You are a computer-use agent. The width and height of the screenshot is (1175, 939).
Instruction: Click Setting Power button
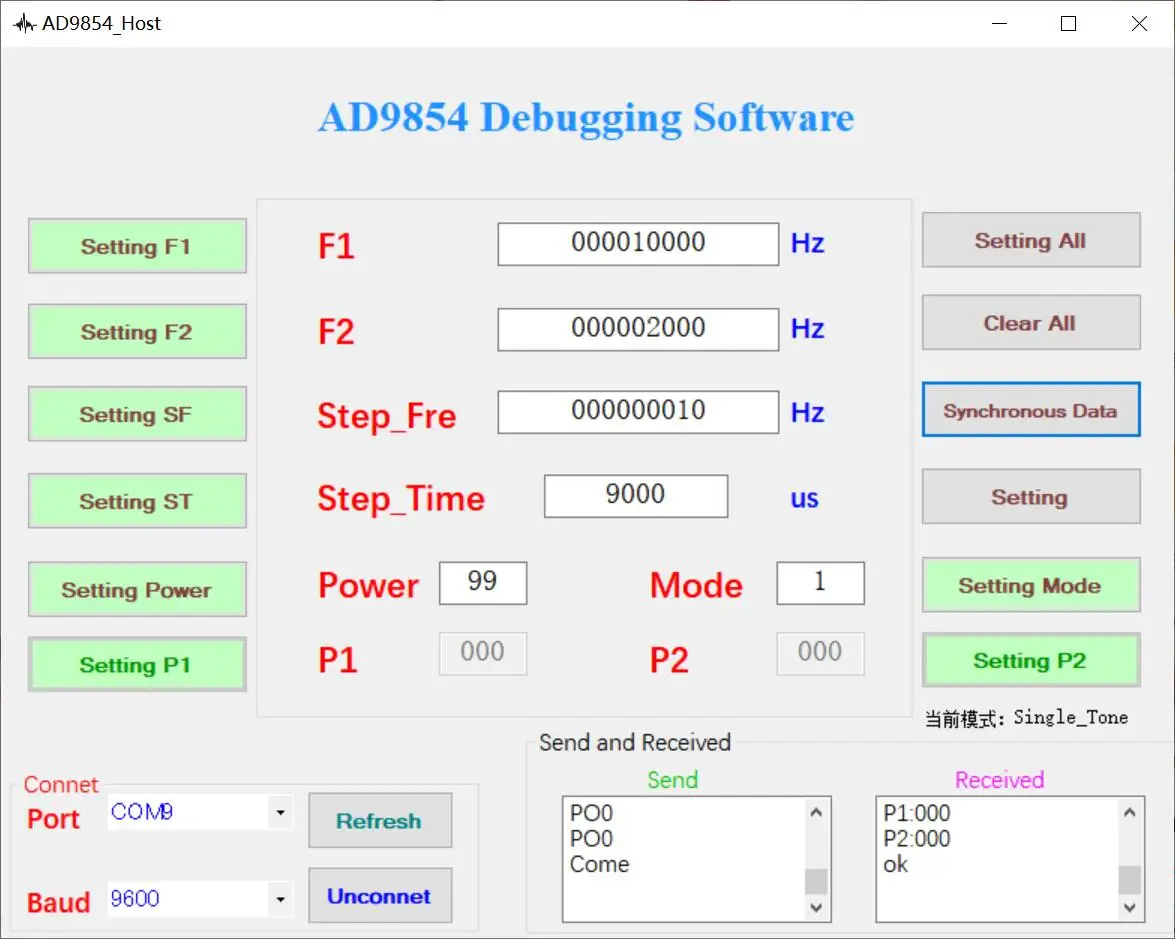tap(137, 589)
